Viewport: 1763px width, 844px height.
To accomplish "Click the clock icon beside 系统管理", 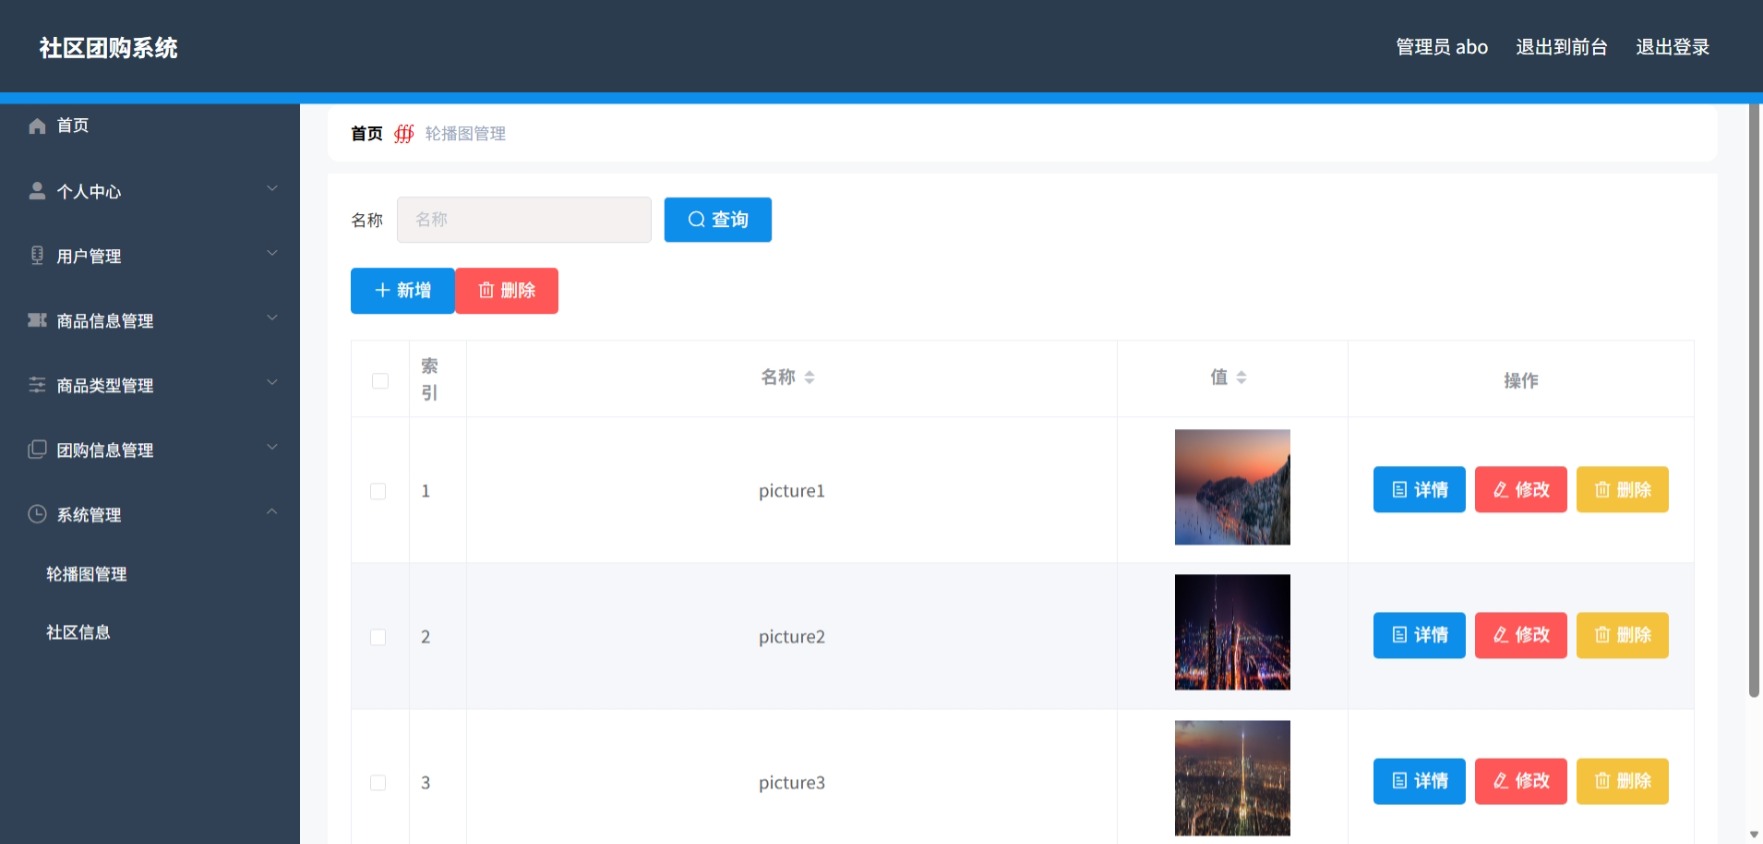I will coord(37,514).
